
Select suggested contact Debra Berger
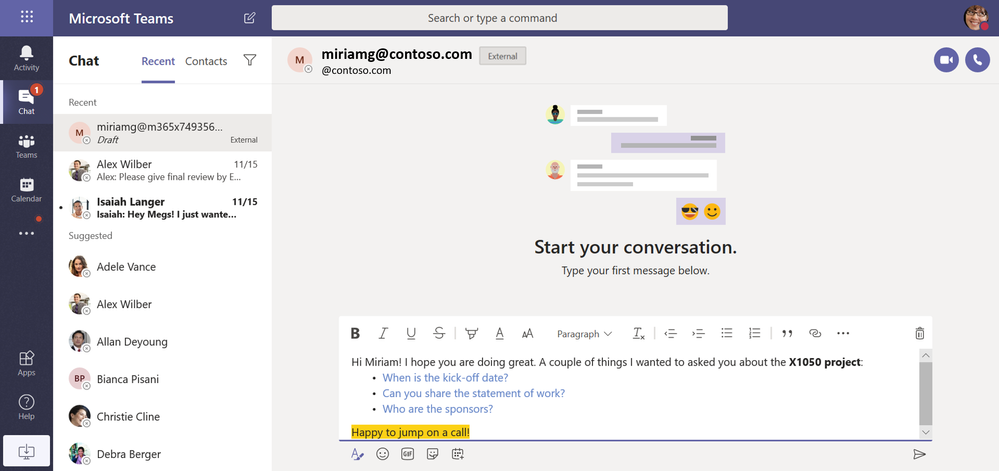click(162, 454)
